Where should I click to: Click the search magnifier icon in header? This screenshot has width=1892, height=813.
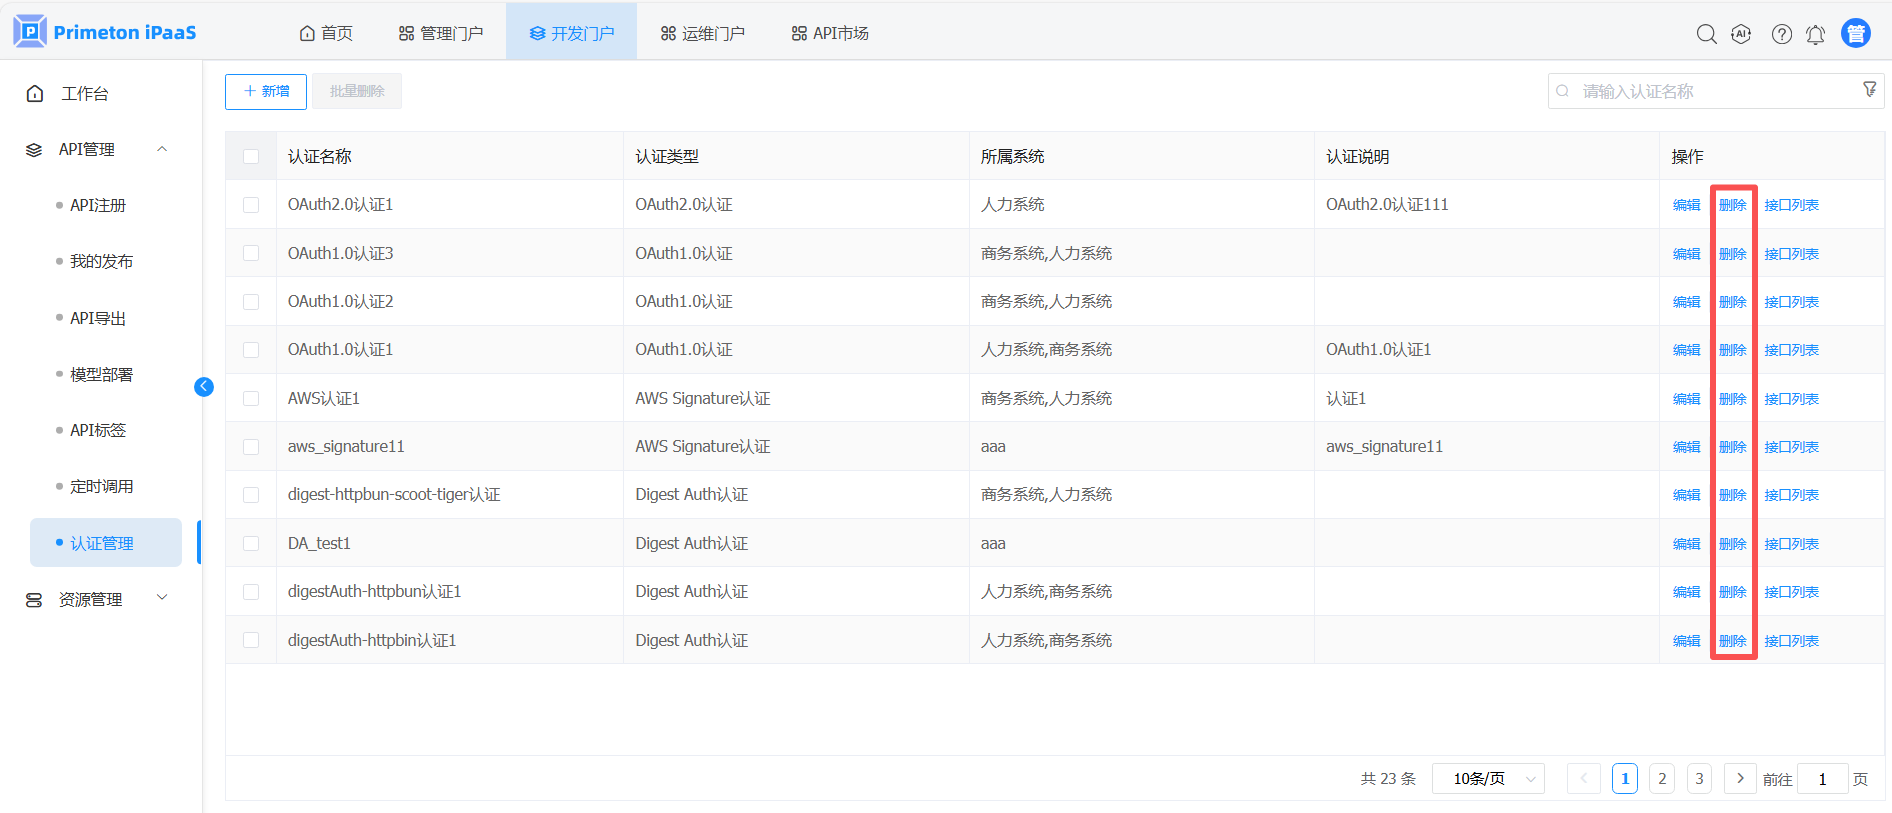1706,34
